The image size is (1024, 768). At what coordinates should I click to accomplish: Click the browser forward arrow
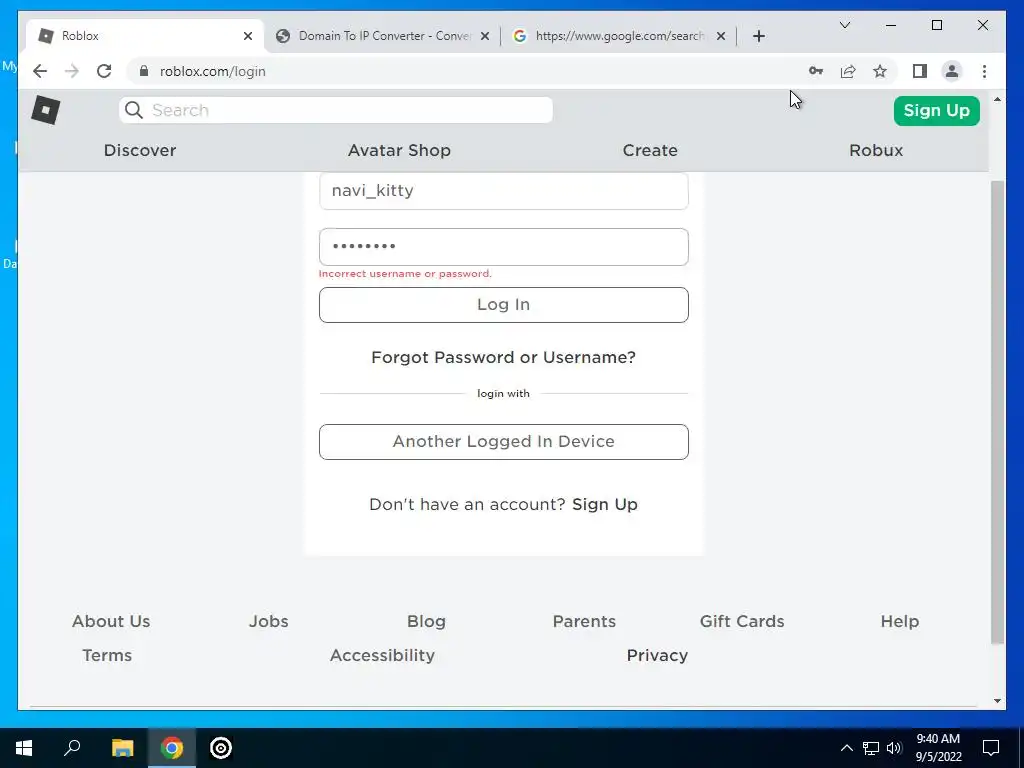pos(72,71)
